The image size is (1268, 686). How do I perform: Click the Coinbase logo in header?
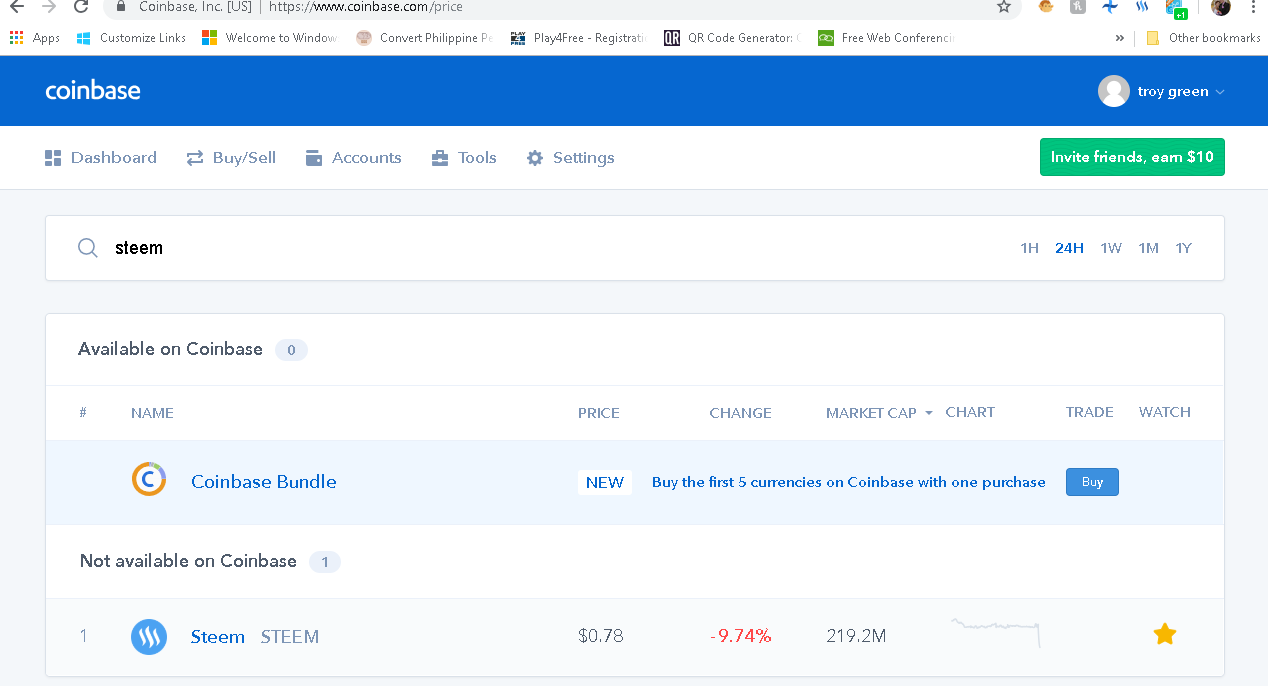[93, 91]
